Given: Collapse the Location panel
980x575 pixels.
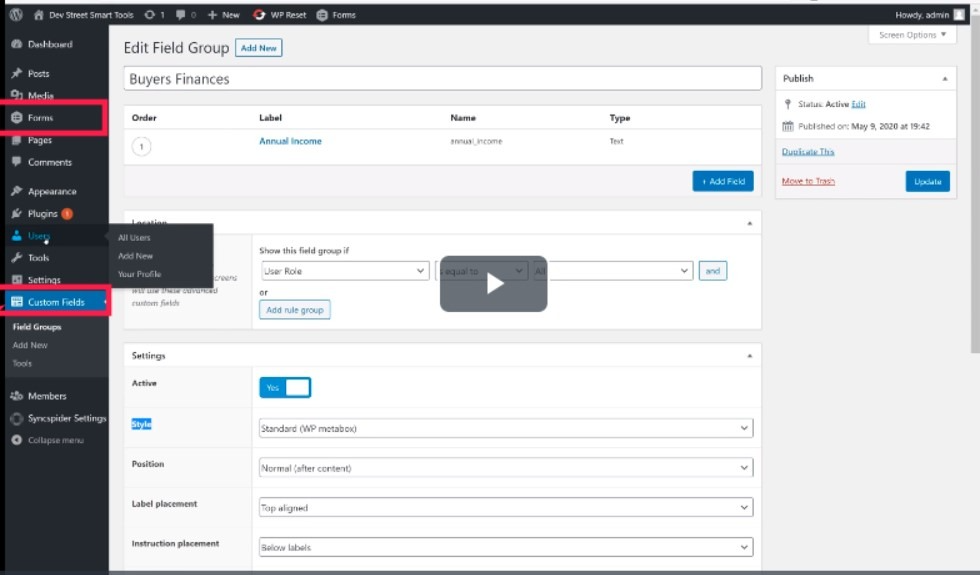Looking at the screenshot, I should coord(749,223).
